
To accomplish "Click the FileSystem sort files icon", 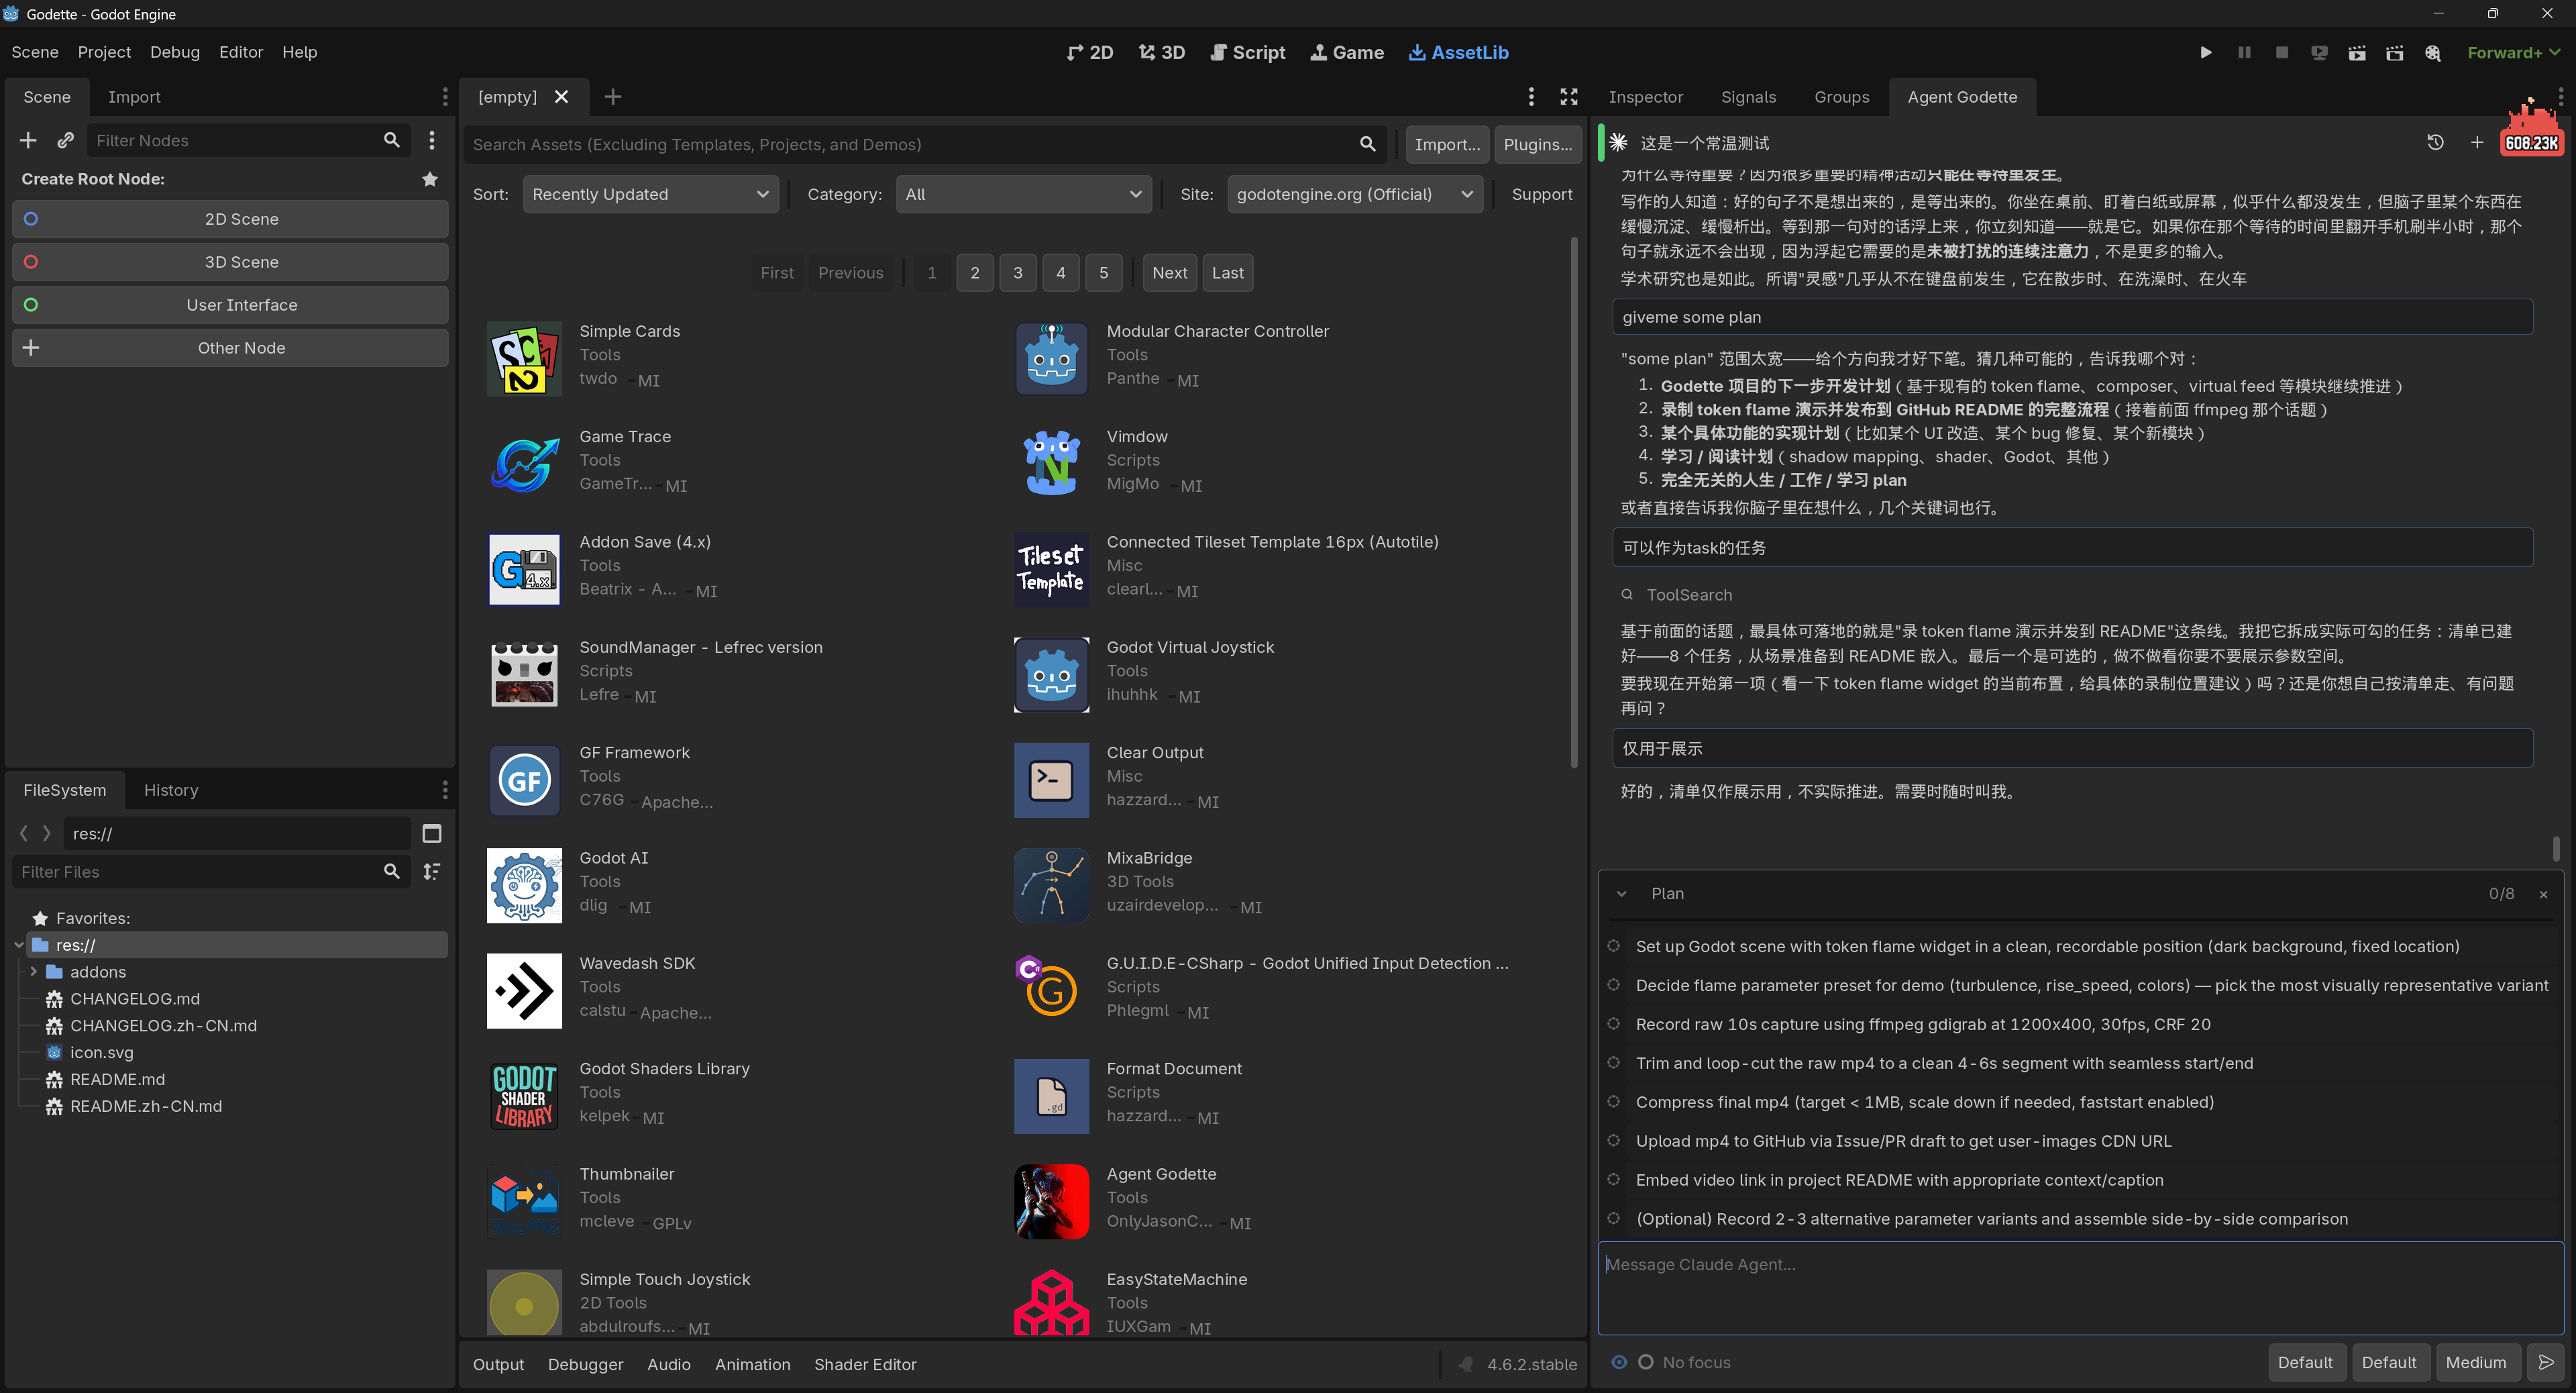I will (x=432, y=871).
